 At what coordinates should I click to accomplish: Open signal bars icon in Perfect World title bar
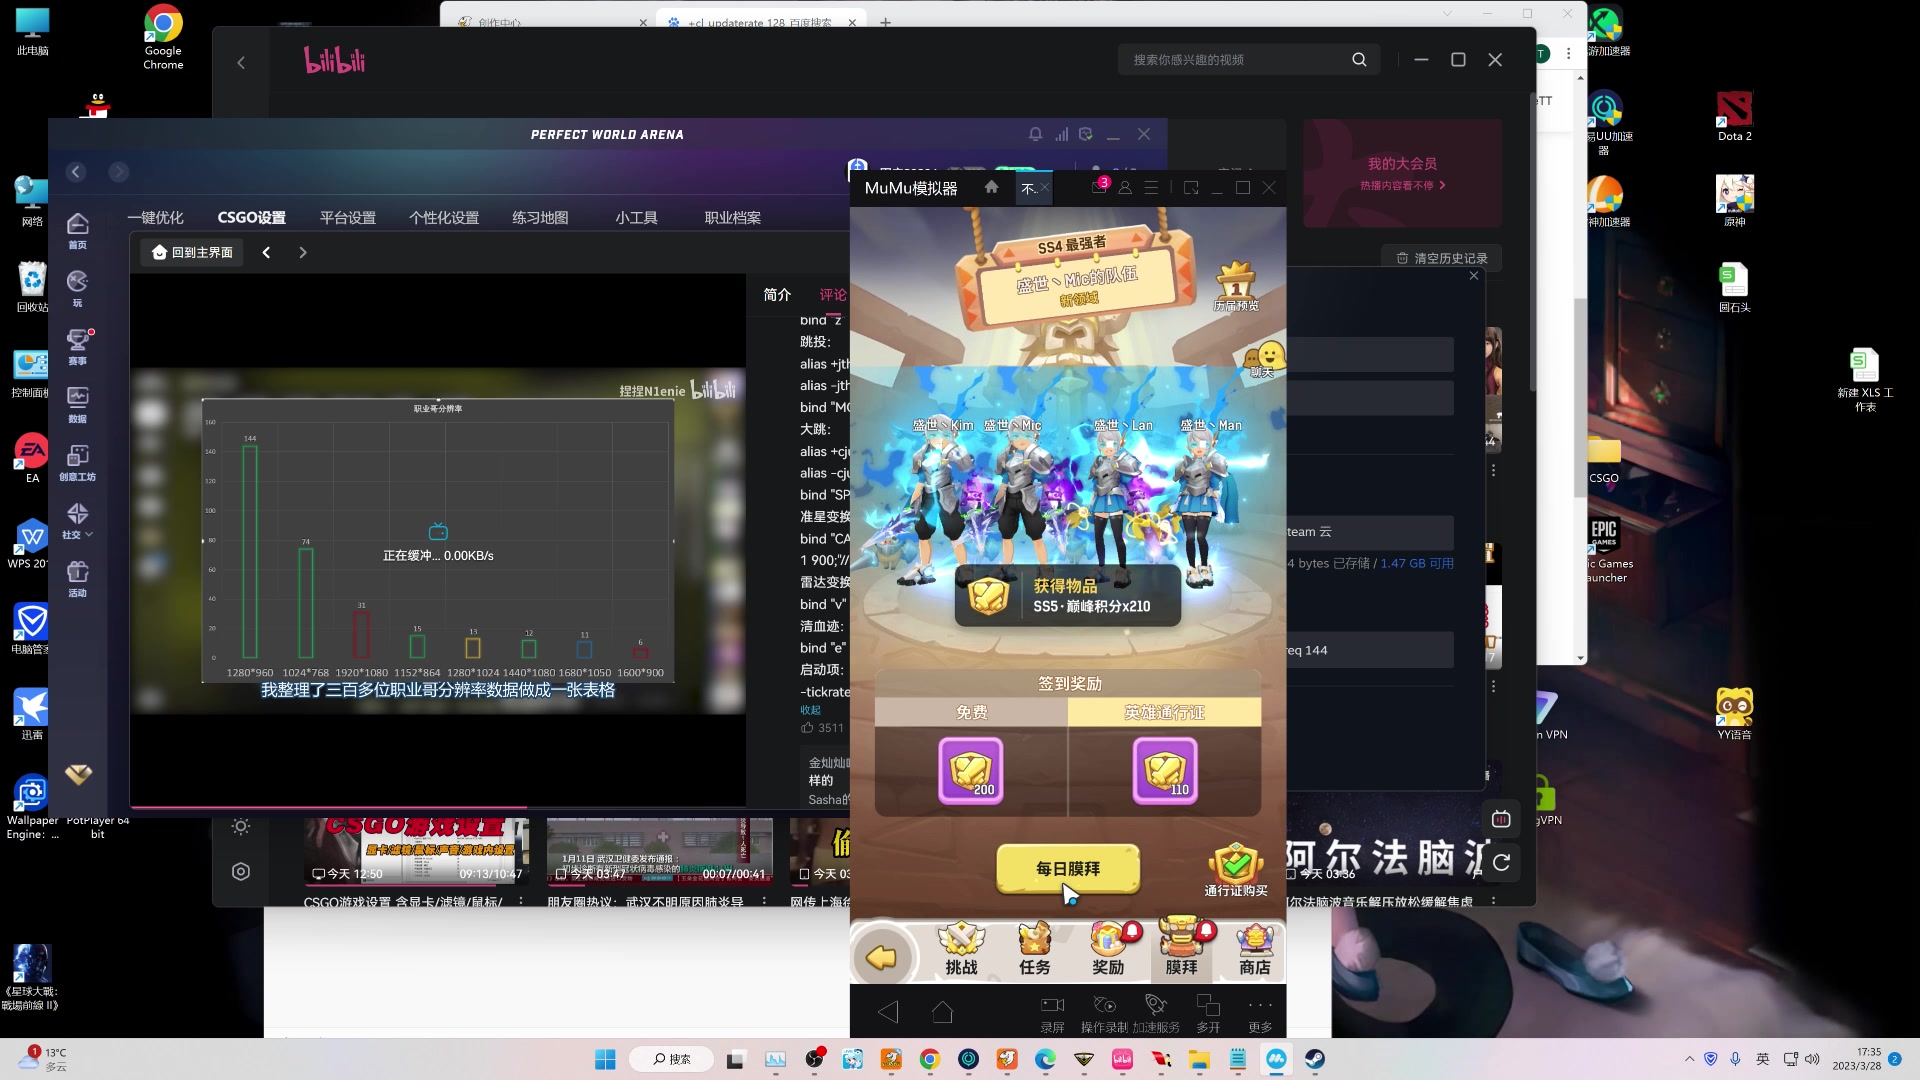coord(1061,134)
